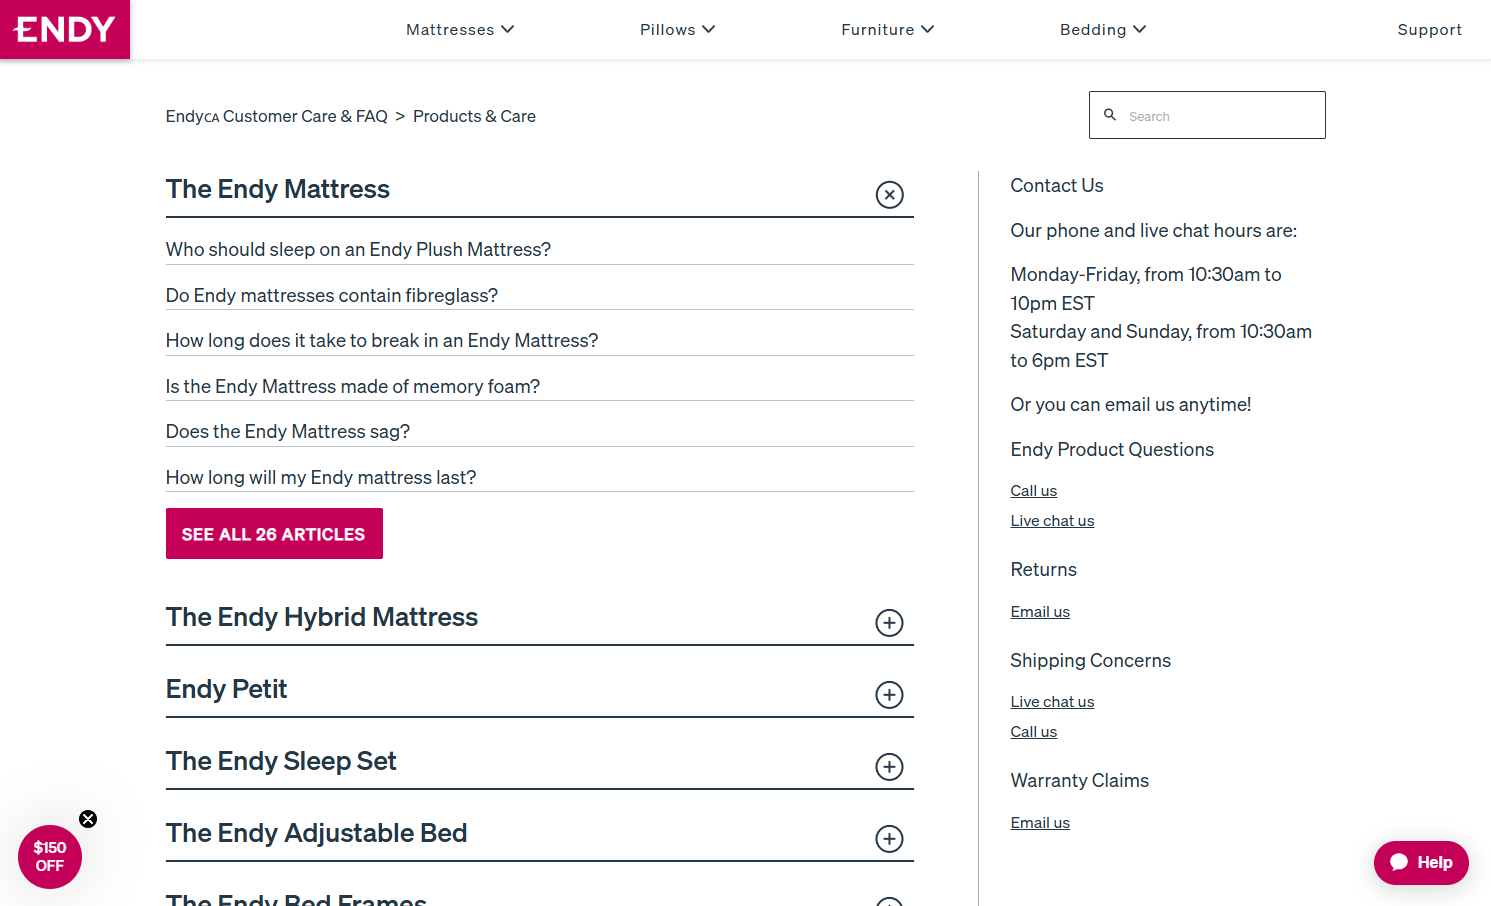This screenshot has height=906, width=1491.
Task: Expand The Endy Adjustable Bed section
Action: tap(889, 839)
